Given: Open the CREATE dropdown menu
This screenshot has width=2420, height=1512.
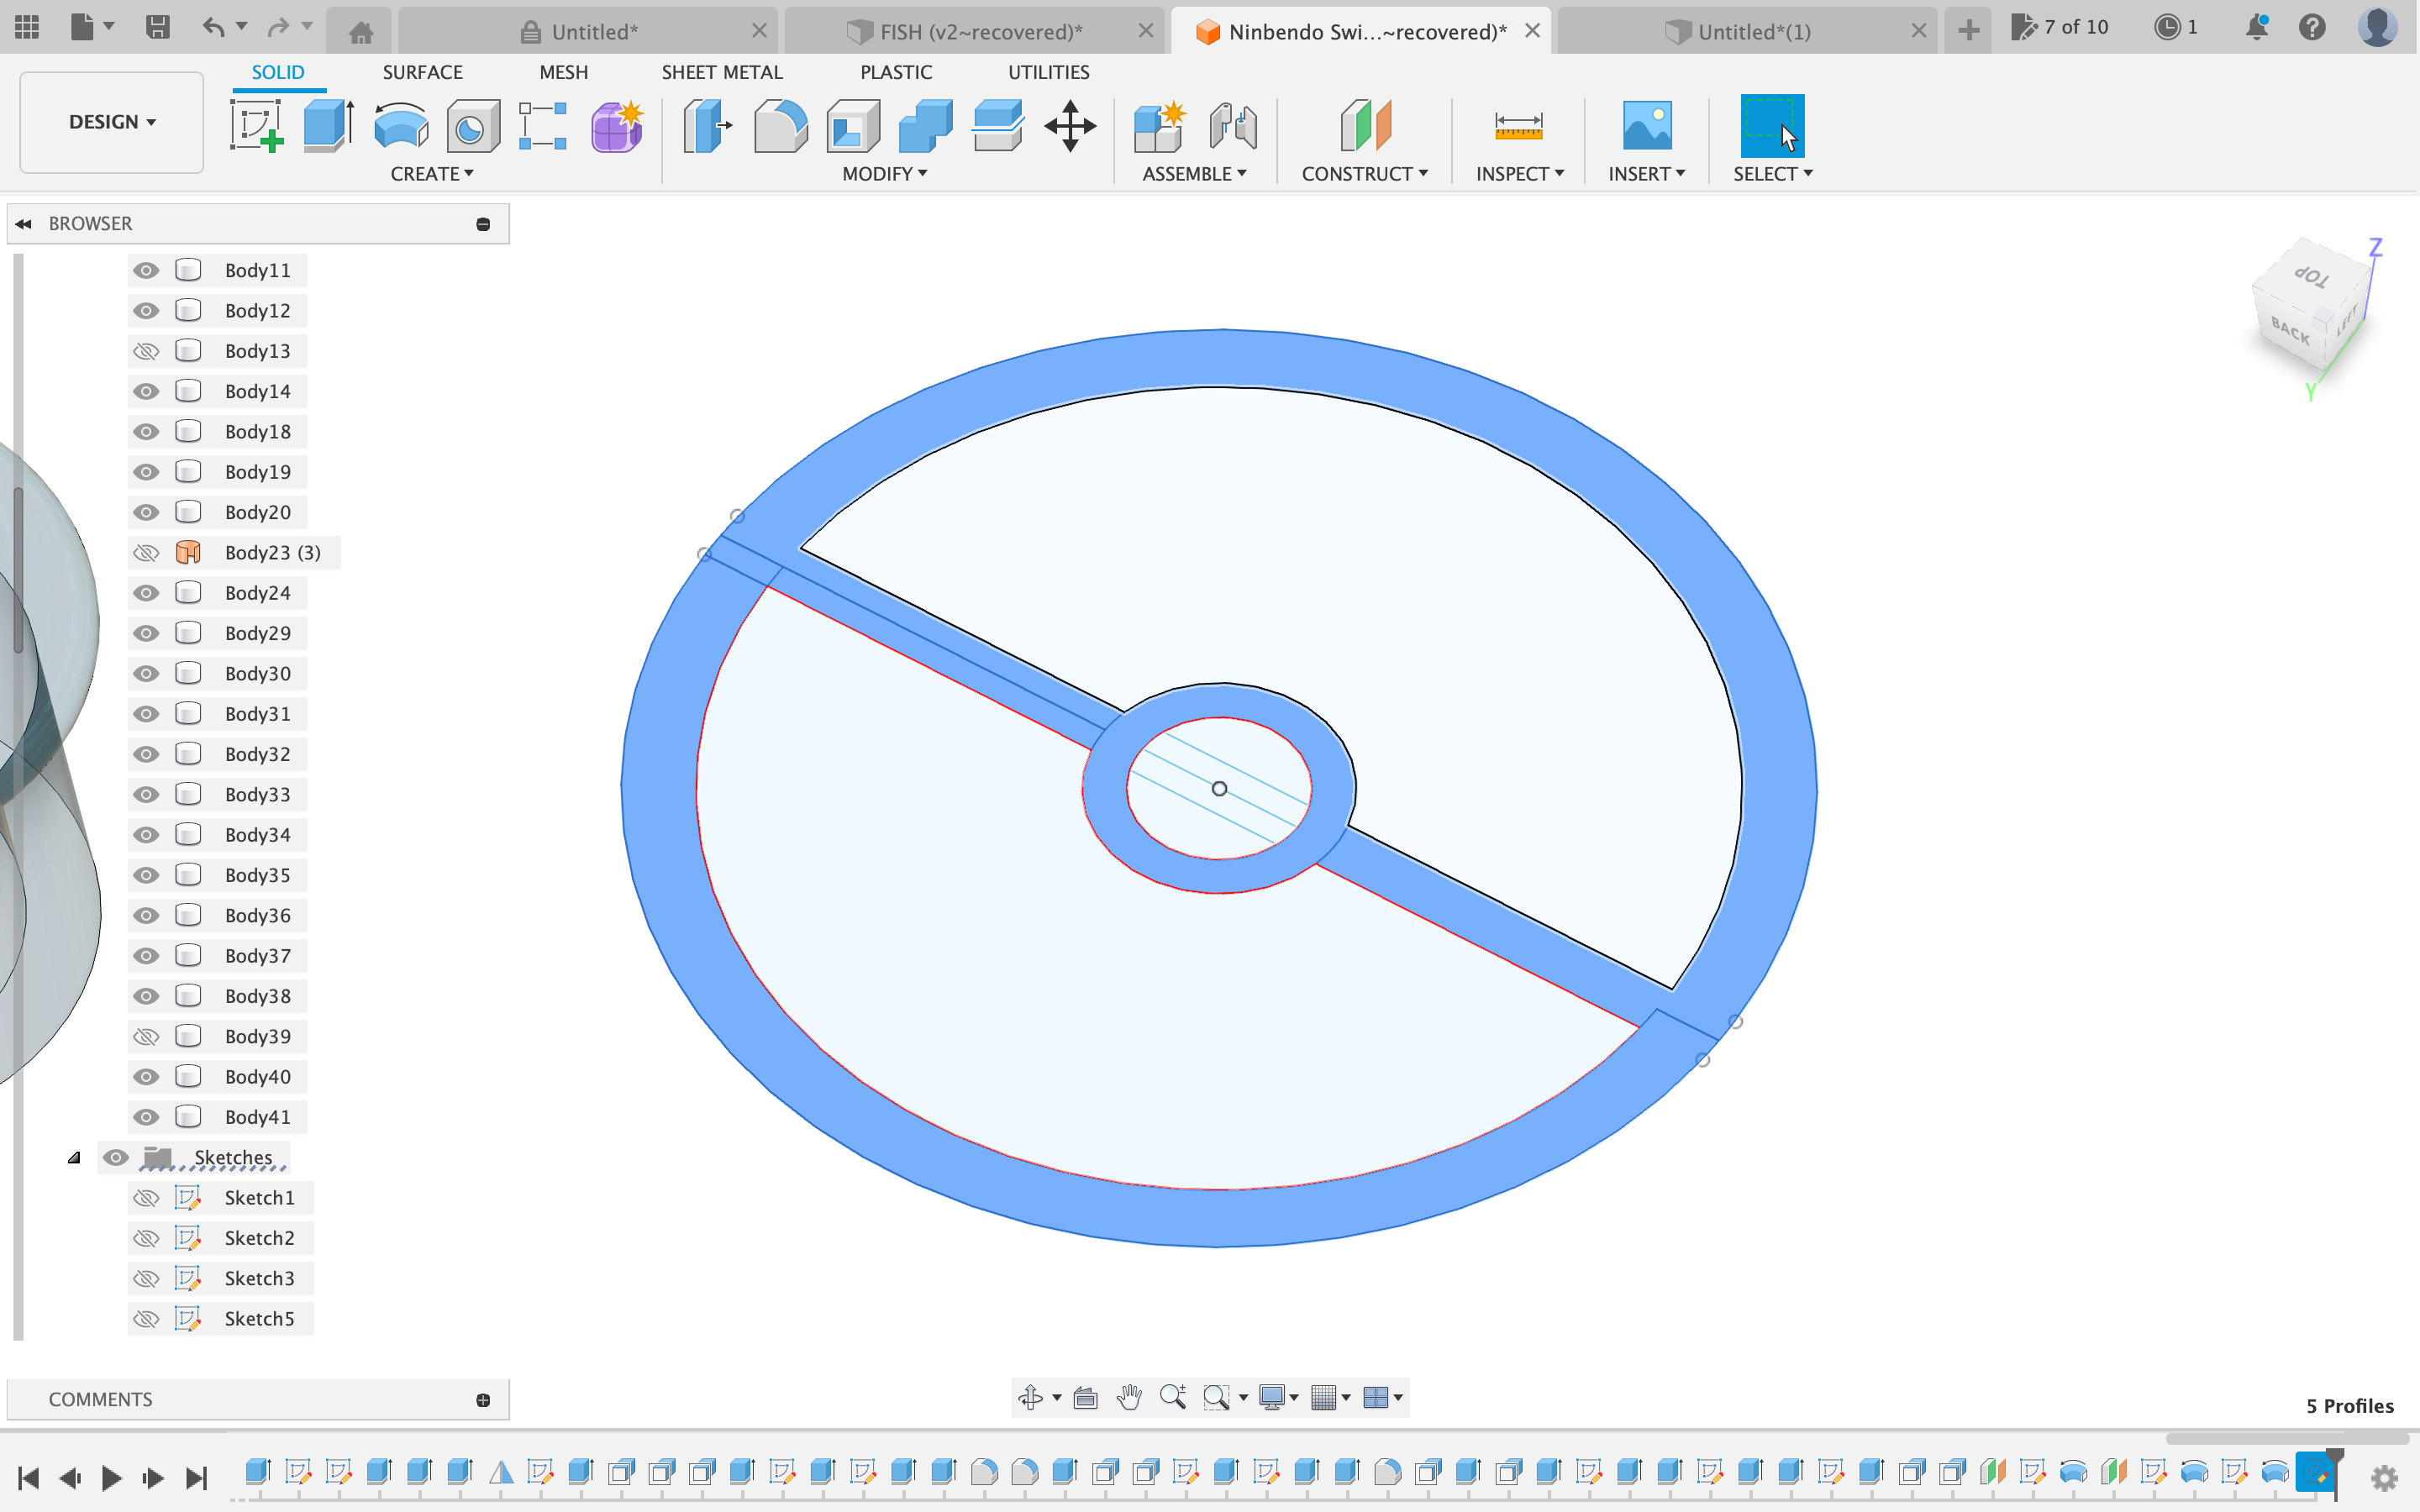Looking at the screenshot, I should click(x=432, y=174).
